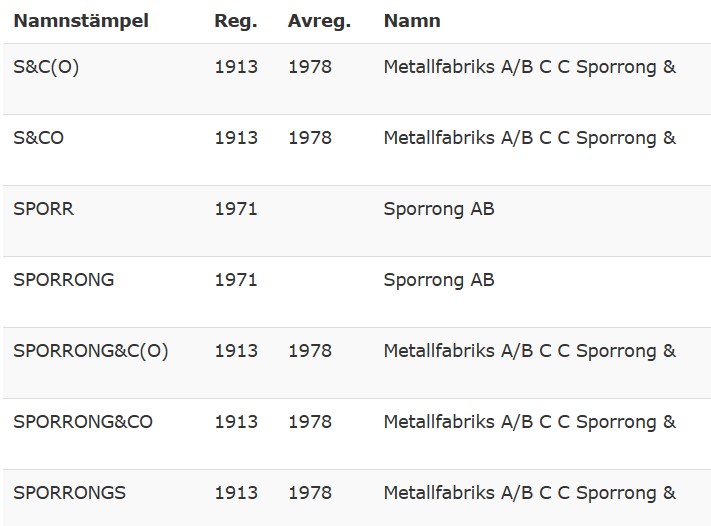Click 1913 registration year in SPORRONG&CO row

pyautogui.click(x=236, y=422)
